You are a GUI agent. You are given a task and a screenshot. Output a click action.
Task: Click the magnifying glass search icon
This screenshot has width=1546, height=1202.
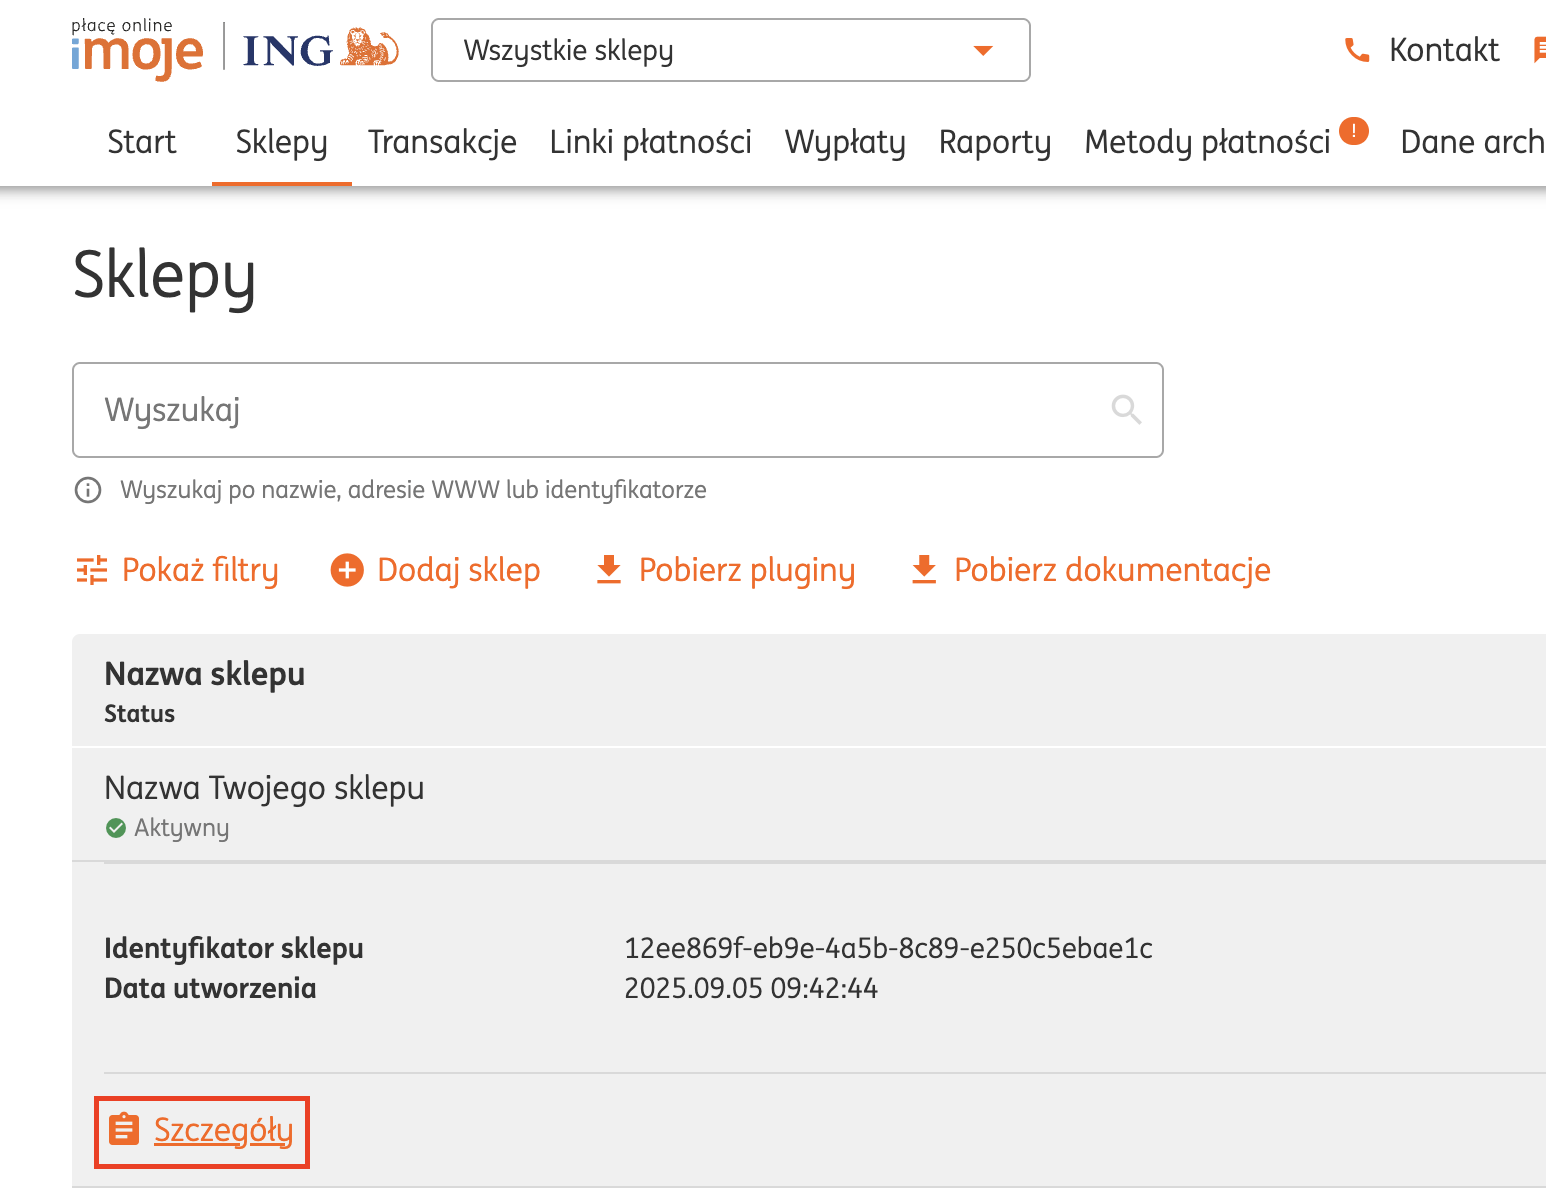pos(1125,409)
